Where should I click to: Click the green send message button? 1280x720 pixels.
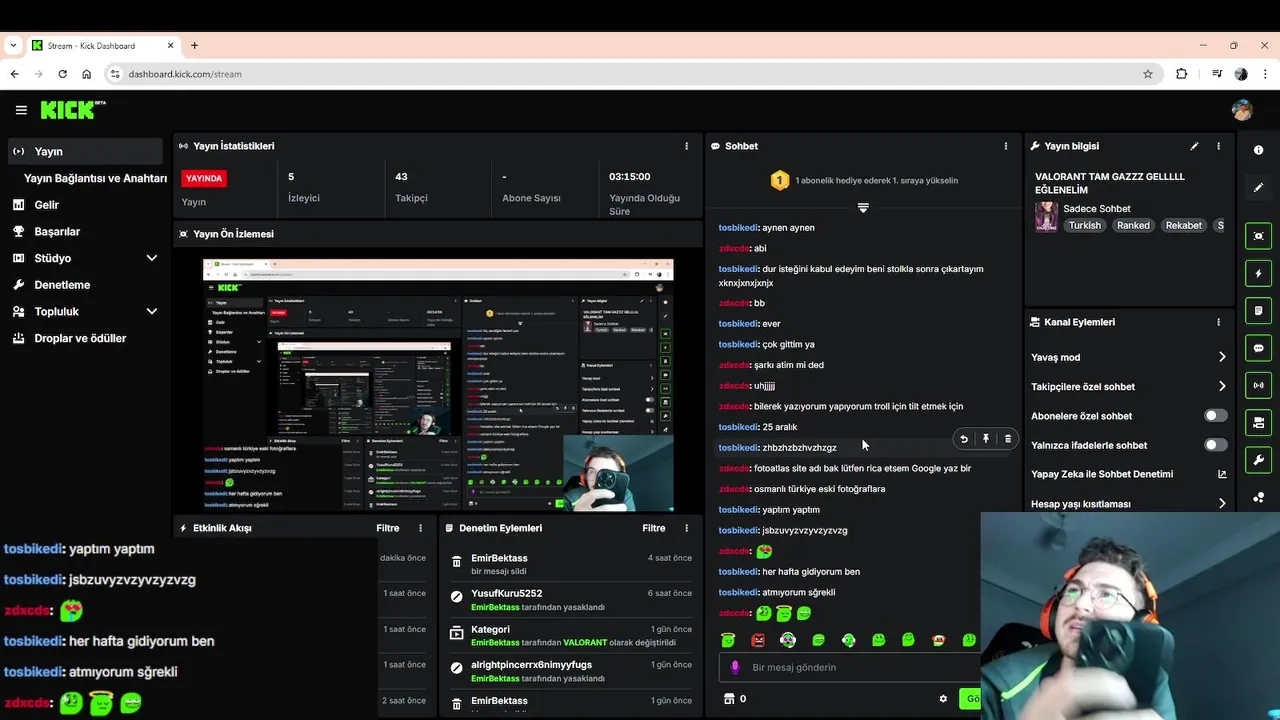(x=970, y=698)
